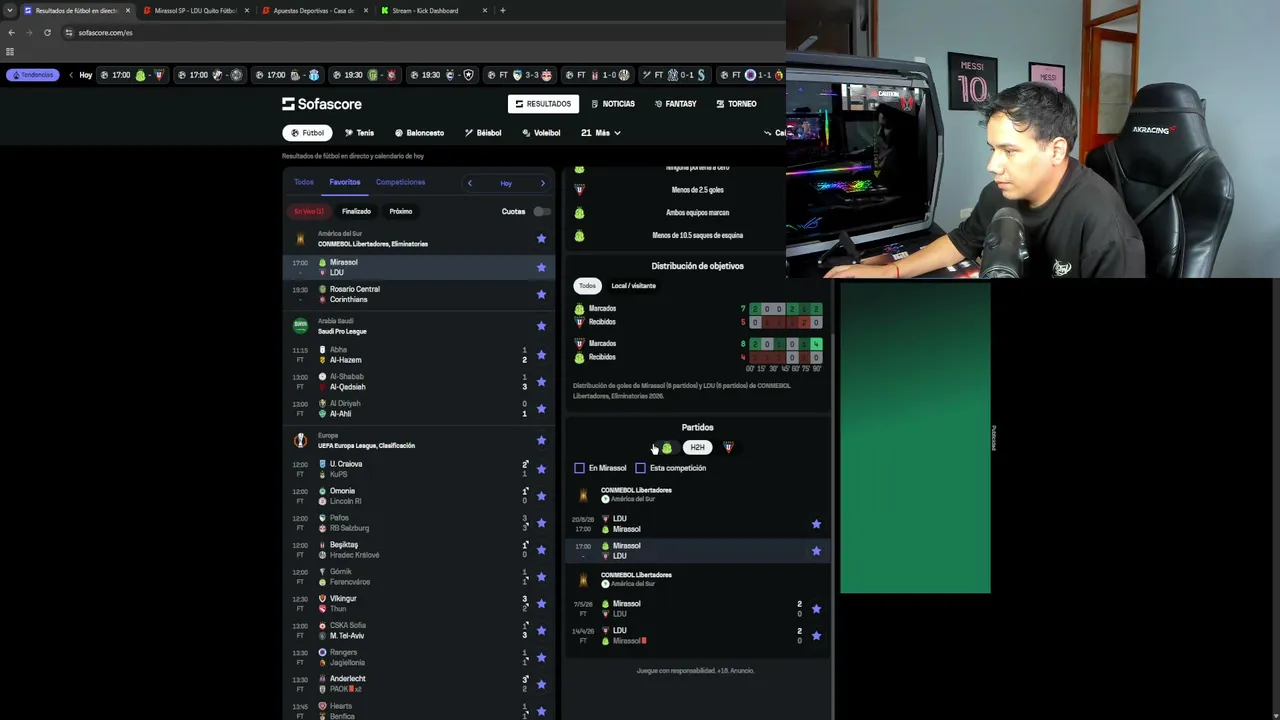Star the 20/8/26 LDU vs Mirassol H2H match

pyautogui.click(x=816, y=524)
